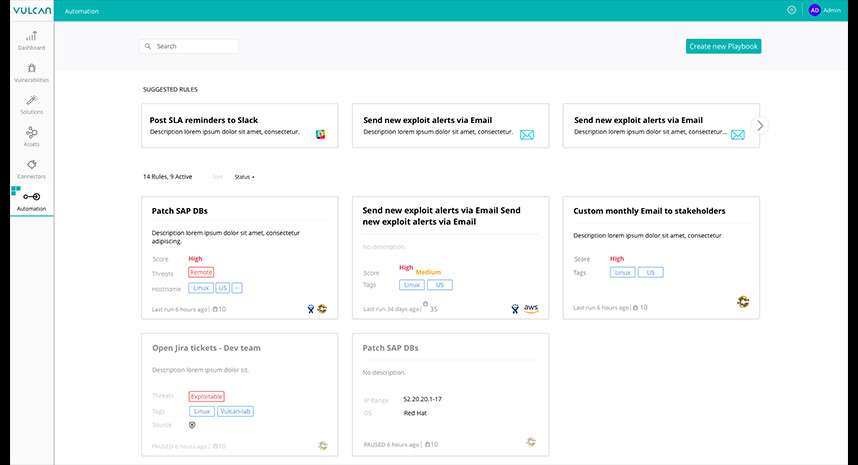
Task: Open the paused Patch SAP DBs rule title
Action: coord(390,348)
